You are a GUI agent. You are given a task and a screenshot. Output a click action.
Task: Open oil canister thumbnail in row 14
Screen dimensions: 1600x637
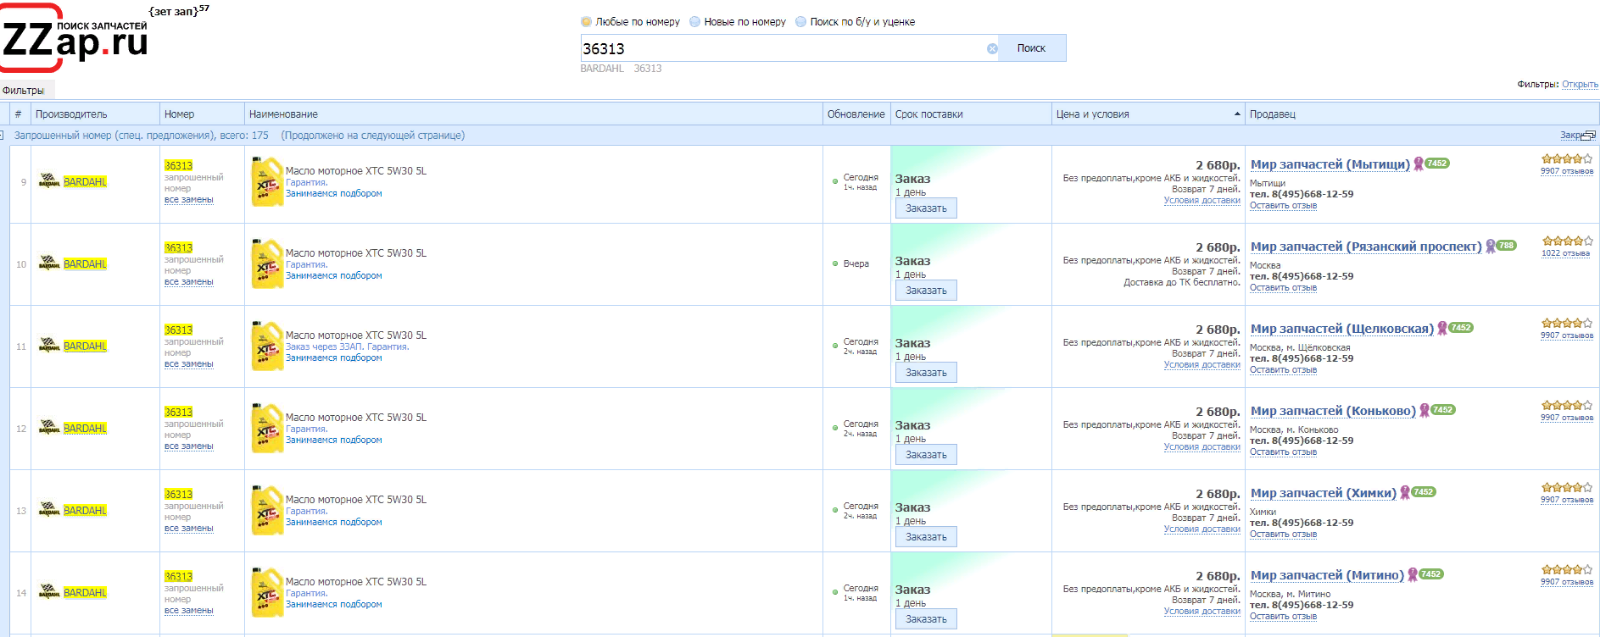(x=267, y=592)
